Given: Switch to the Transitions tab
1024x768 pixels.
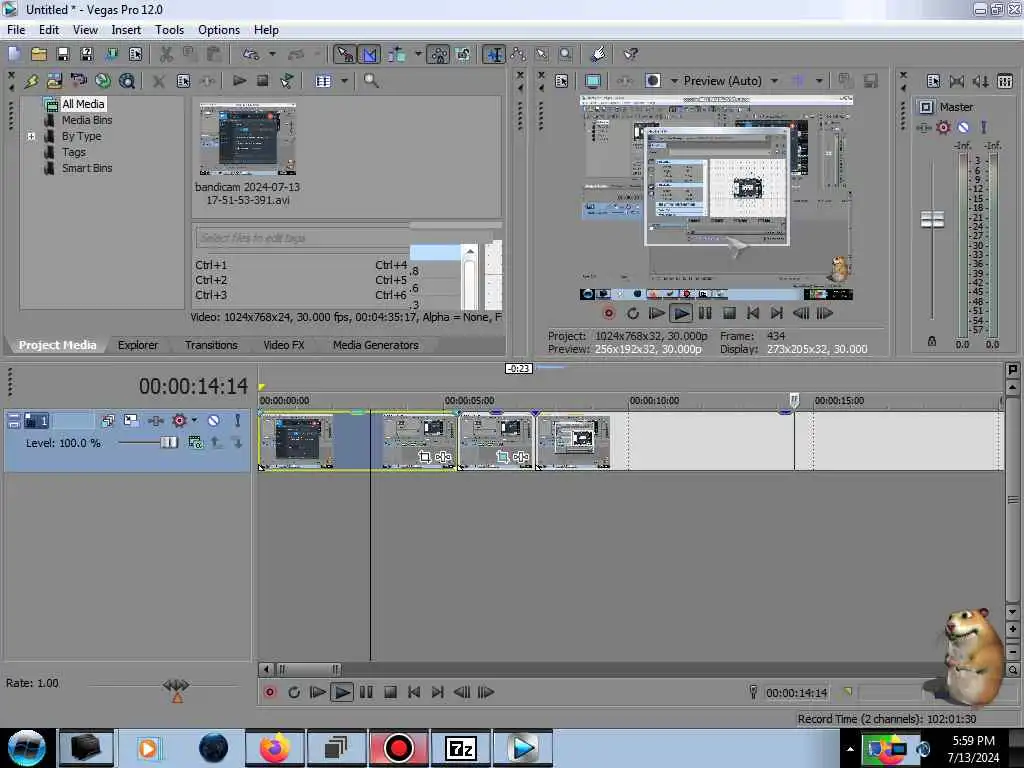Looking at the screenshot, I should tap(211, 345).
